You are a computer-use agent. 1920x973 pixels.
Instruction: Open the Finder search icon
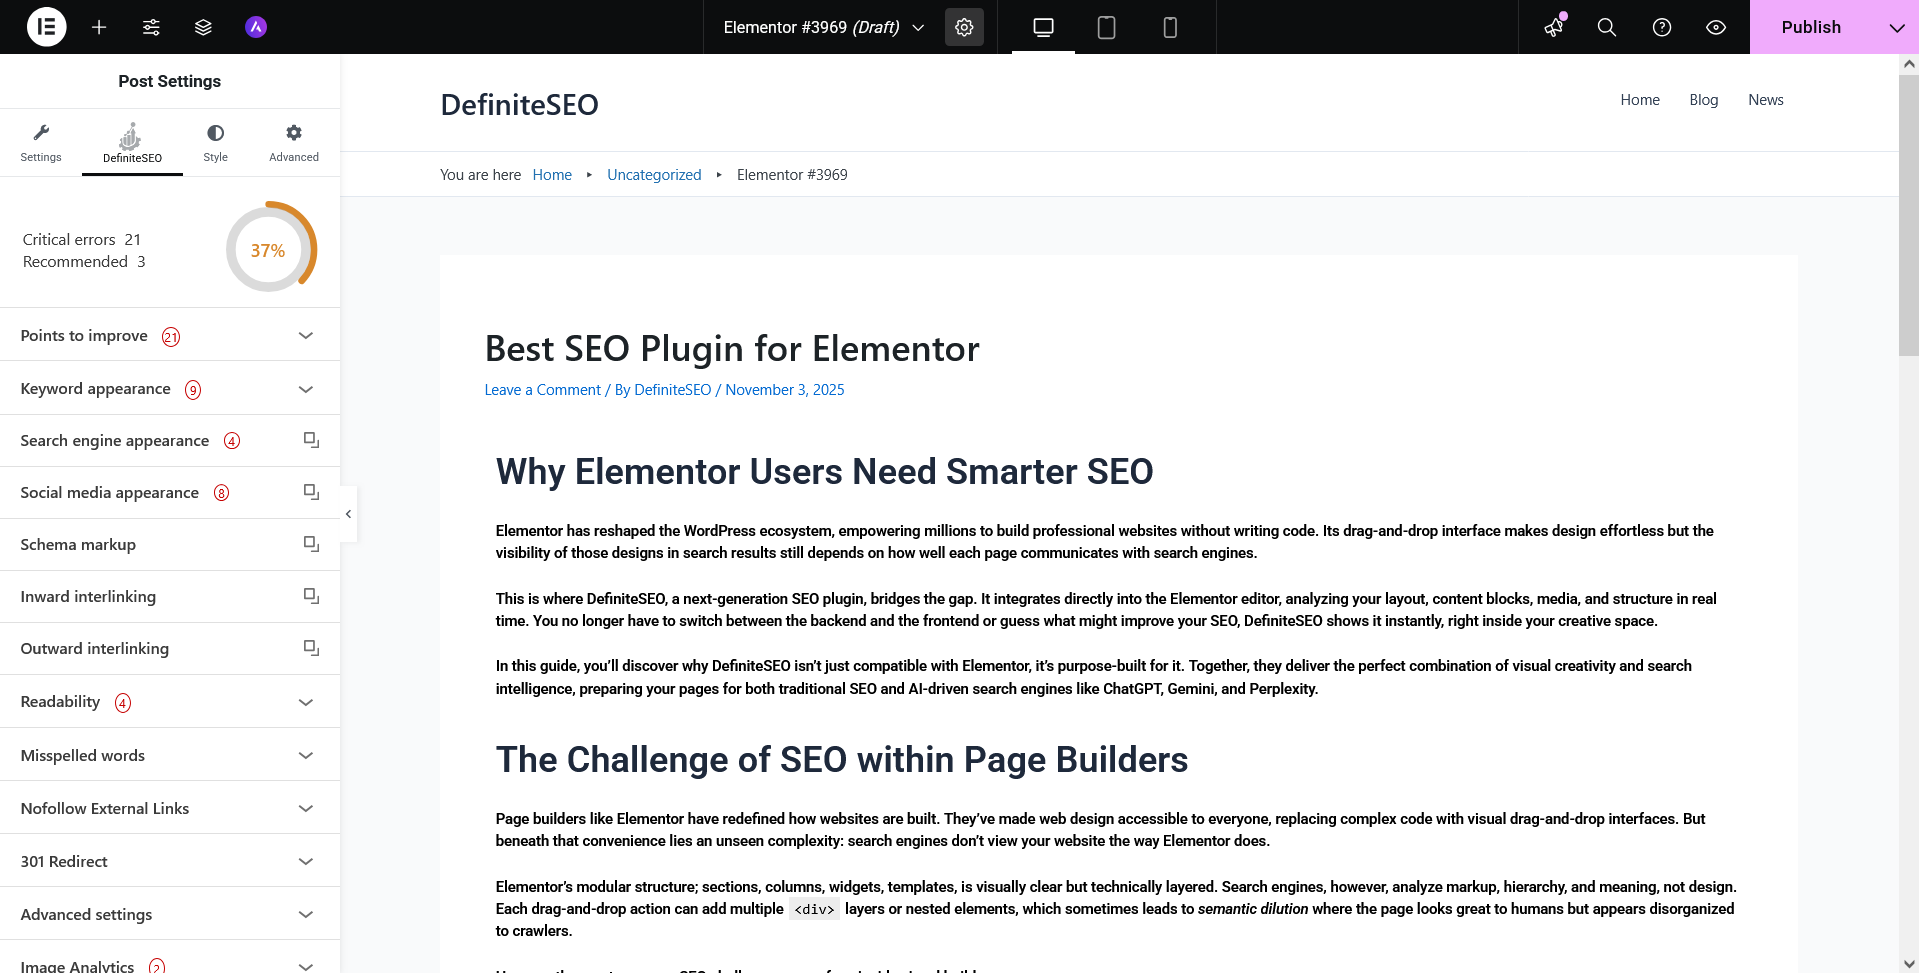[x=1606, y=27]
